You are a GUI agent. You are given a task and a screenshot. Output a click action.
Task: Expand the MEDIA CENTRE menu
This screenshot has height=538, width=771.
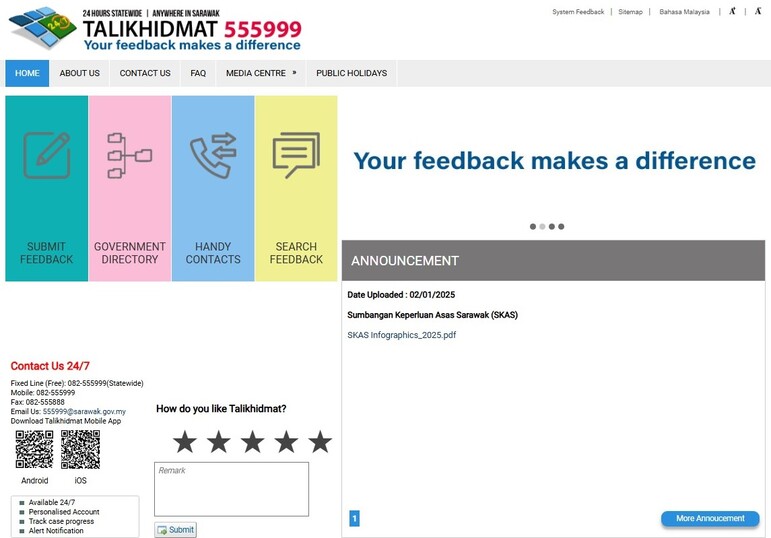261,73
